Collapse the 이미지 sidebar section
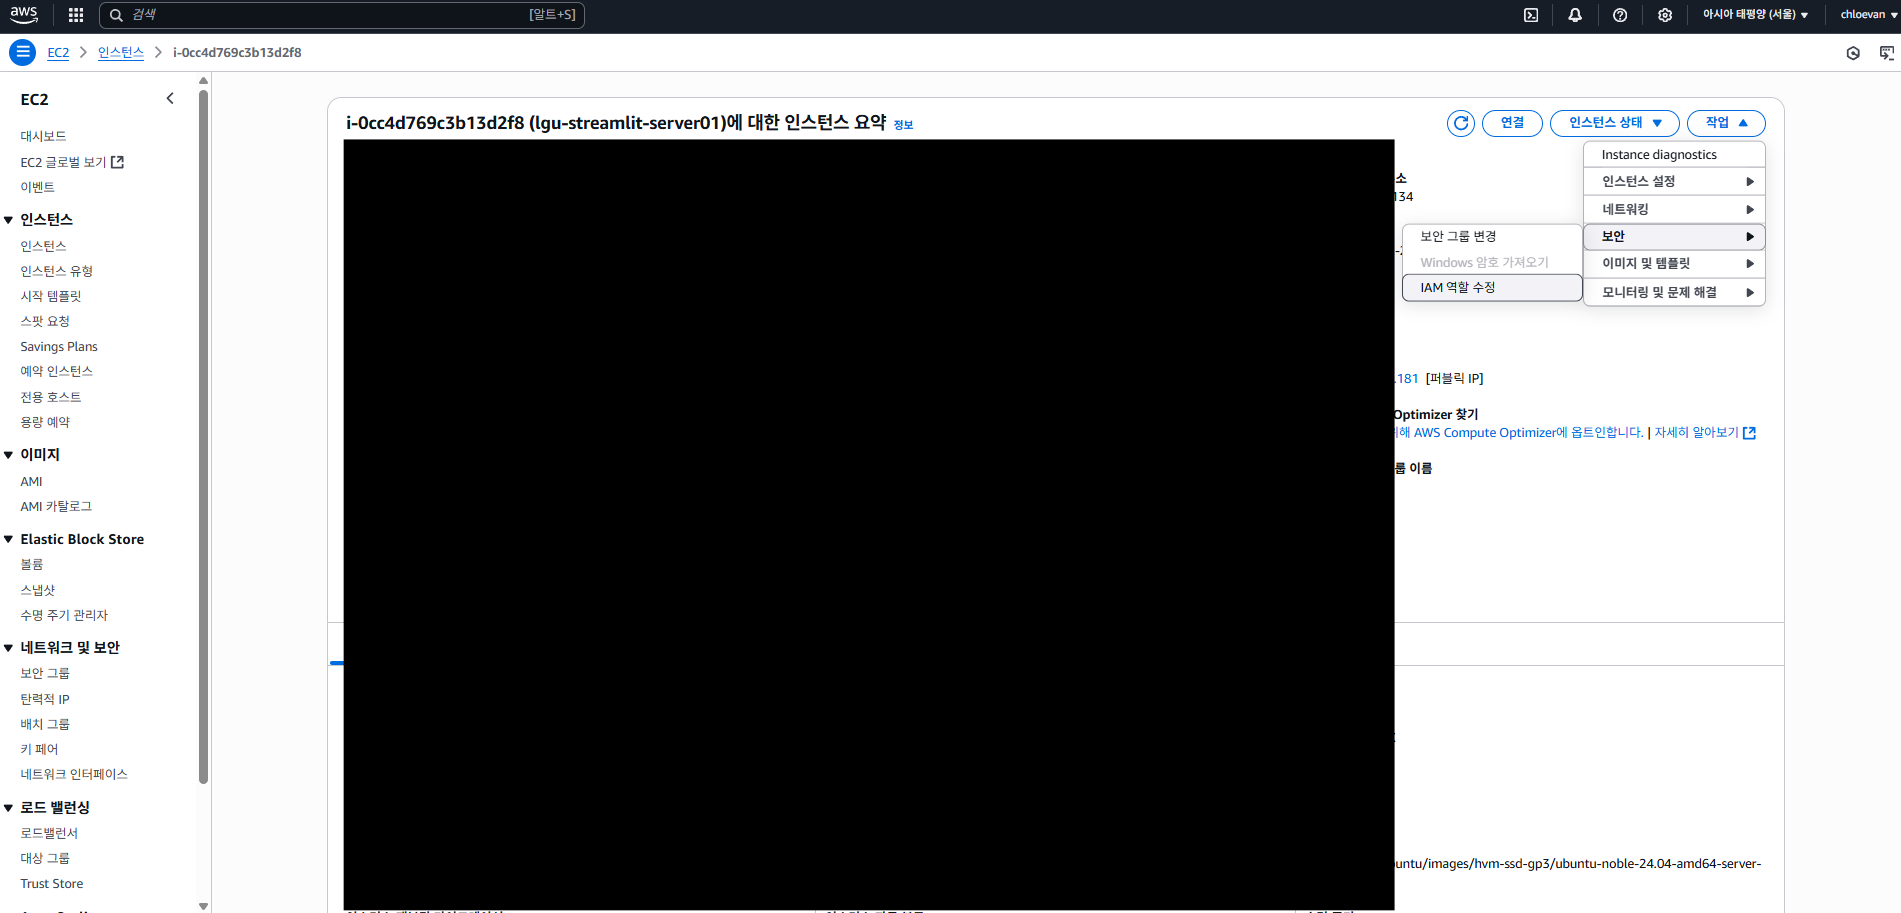The height and width of the screenshot is (913, 1901). click(8, 455)
